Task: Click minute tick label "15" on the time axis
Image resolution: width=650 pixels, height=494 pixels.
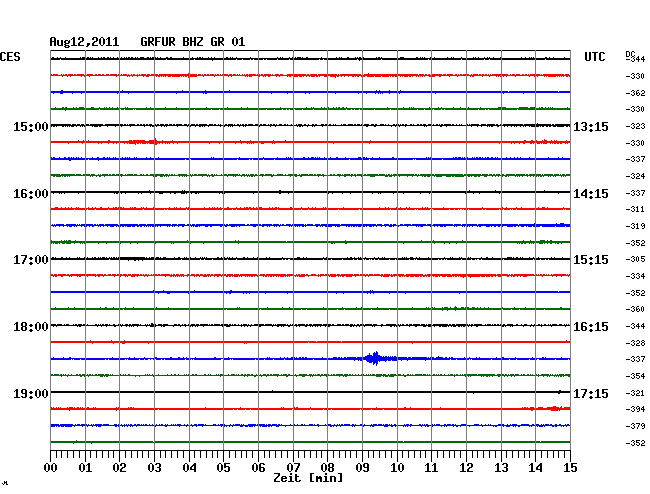Action: [570, 468]
